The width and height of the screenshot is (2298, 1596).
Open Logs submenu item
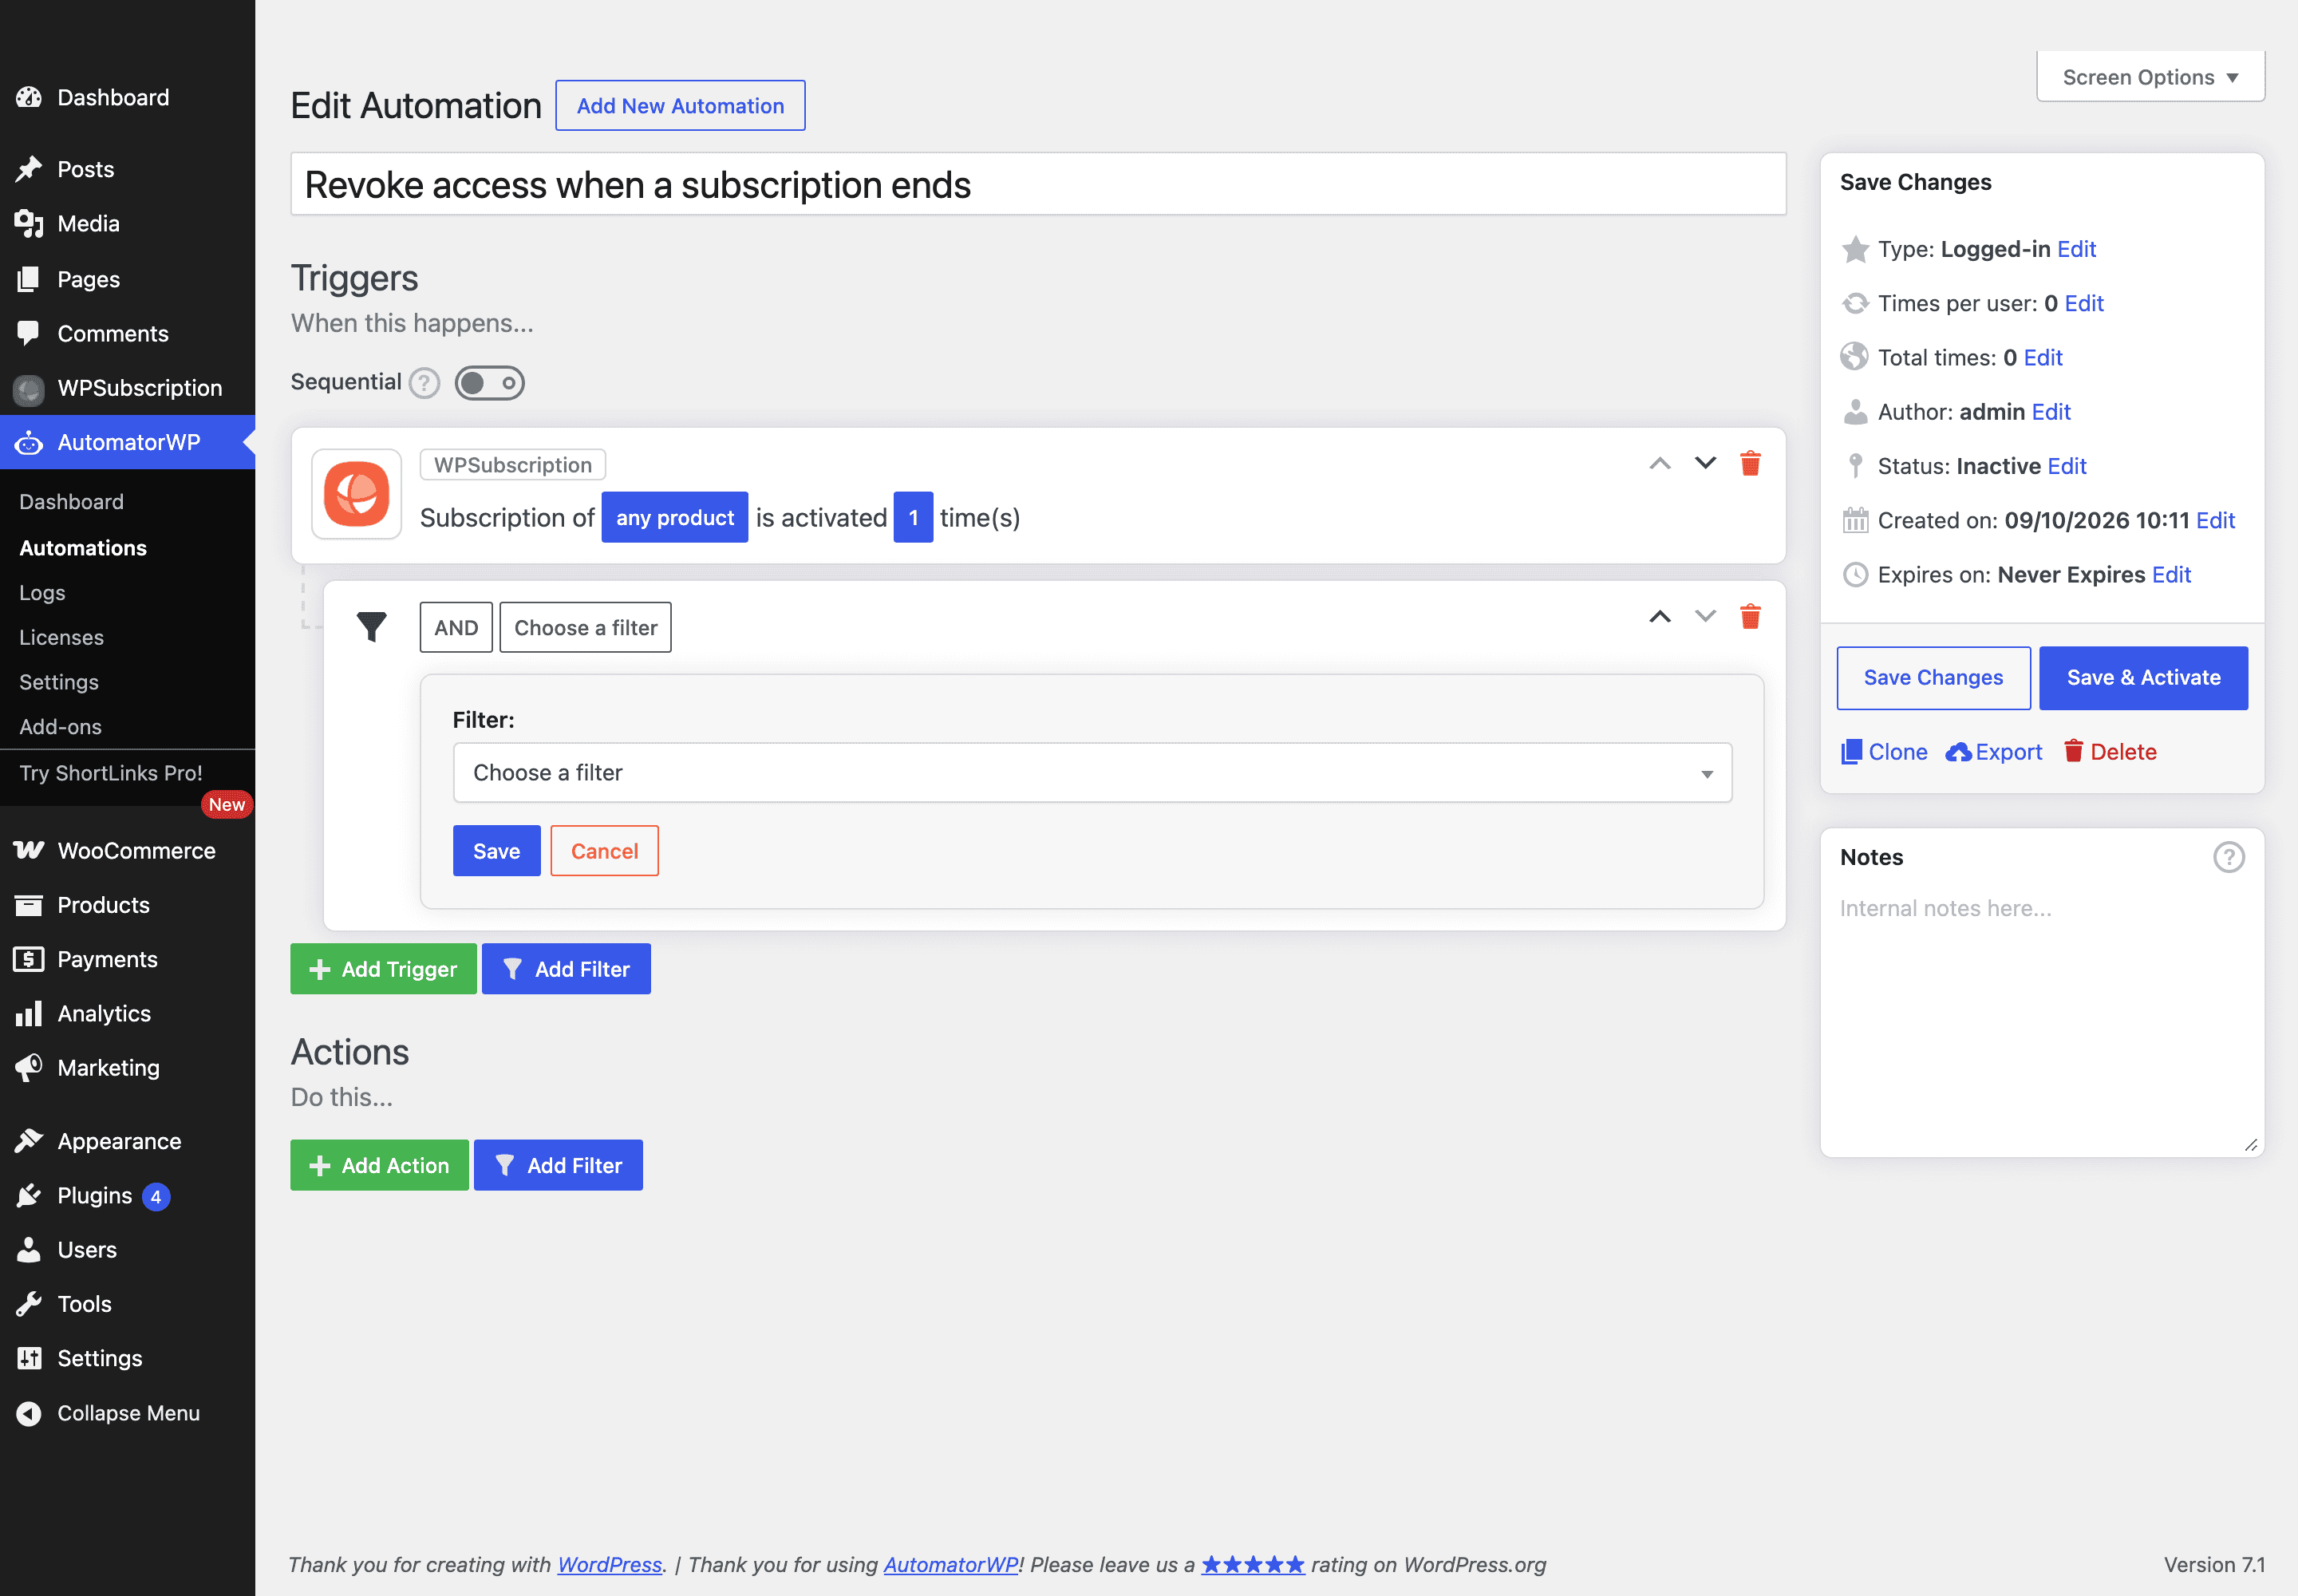[42, 593]
